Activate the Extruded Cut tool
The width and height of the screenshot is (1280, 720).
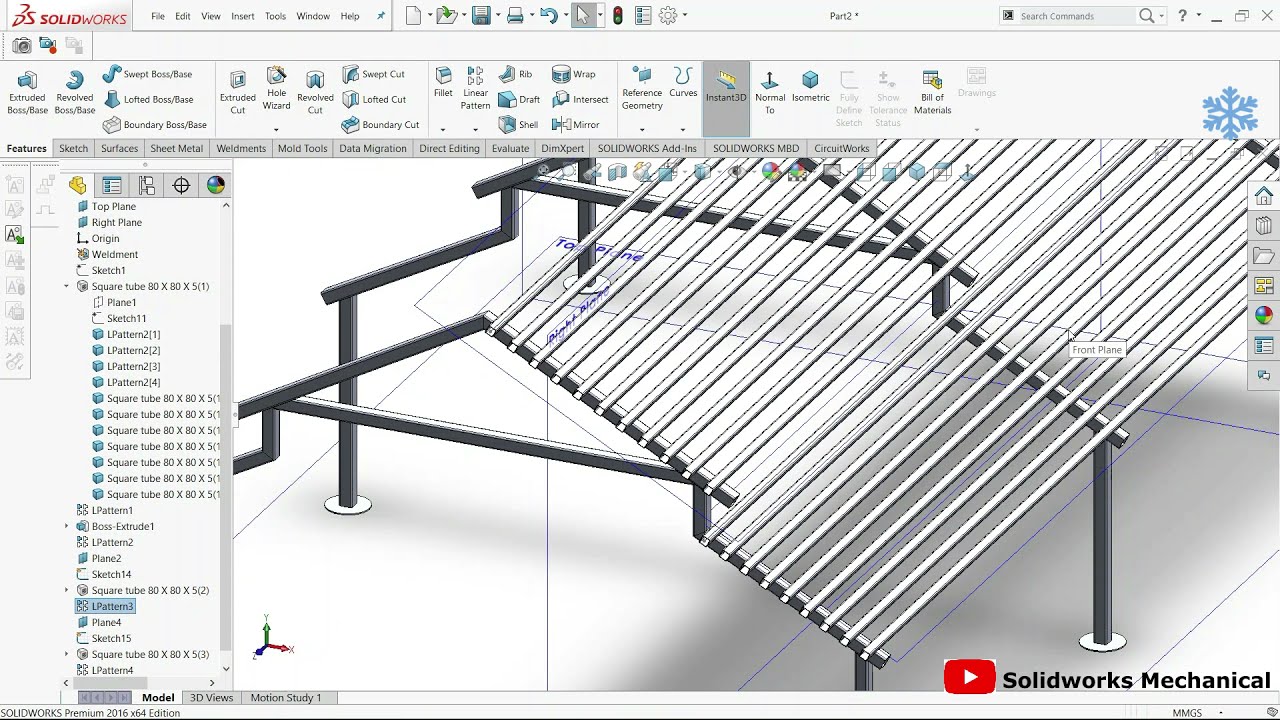click(237, 92)
